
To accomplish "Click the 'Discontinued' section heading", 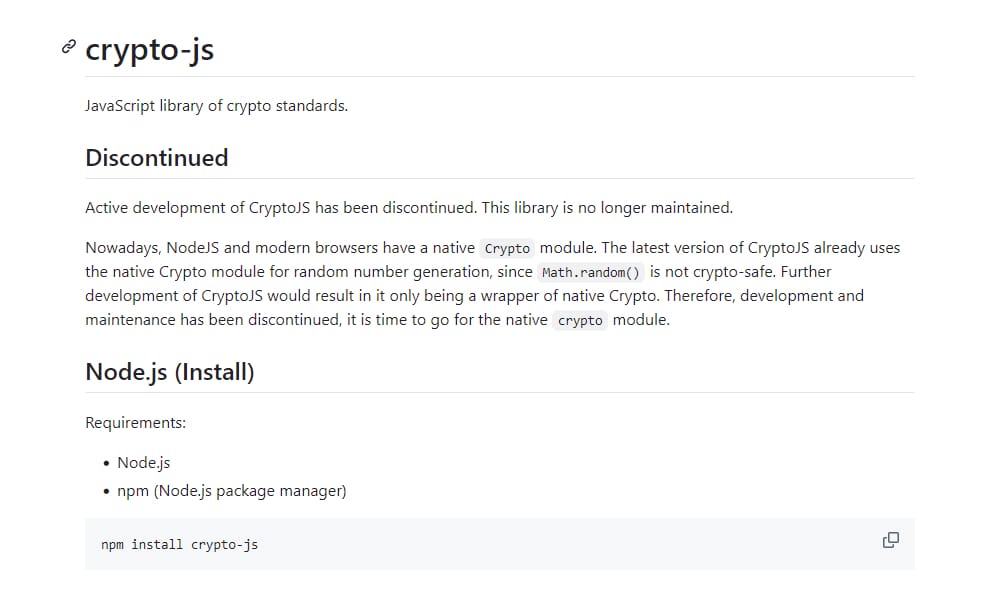I will [156, 158].
